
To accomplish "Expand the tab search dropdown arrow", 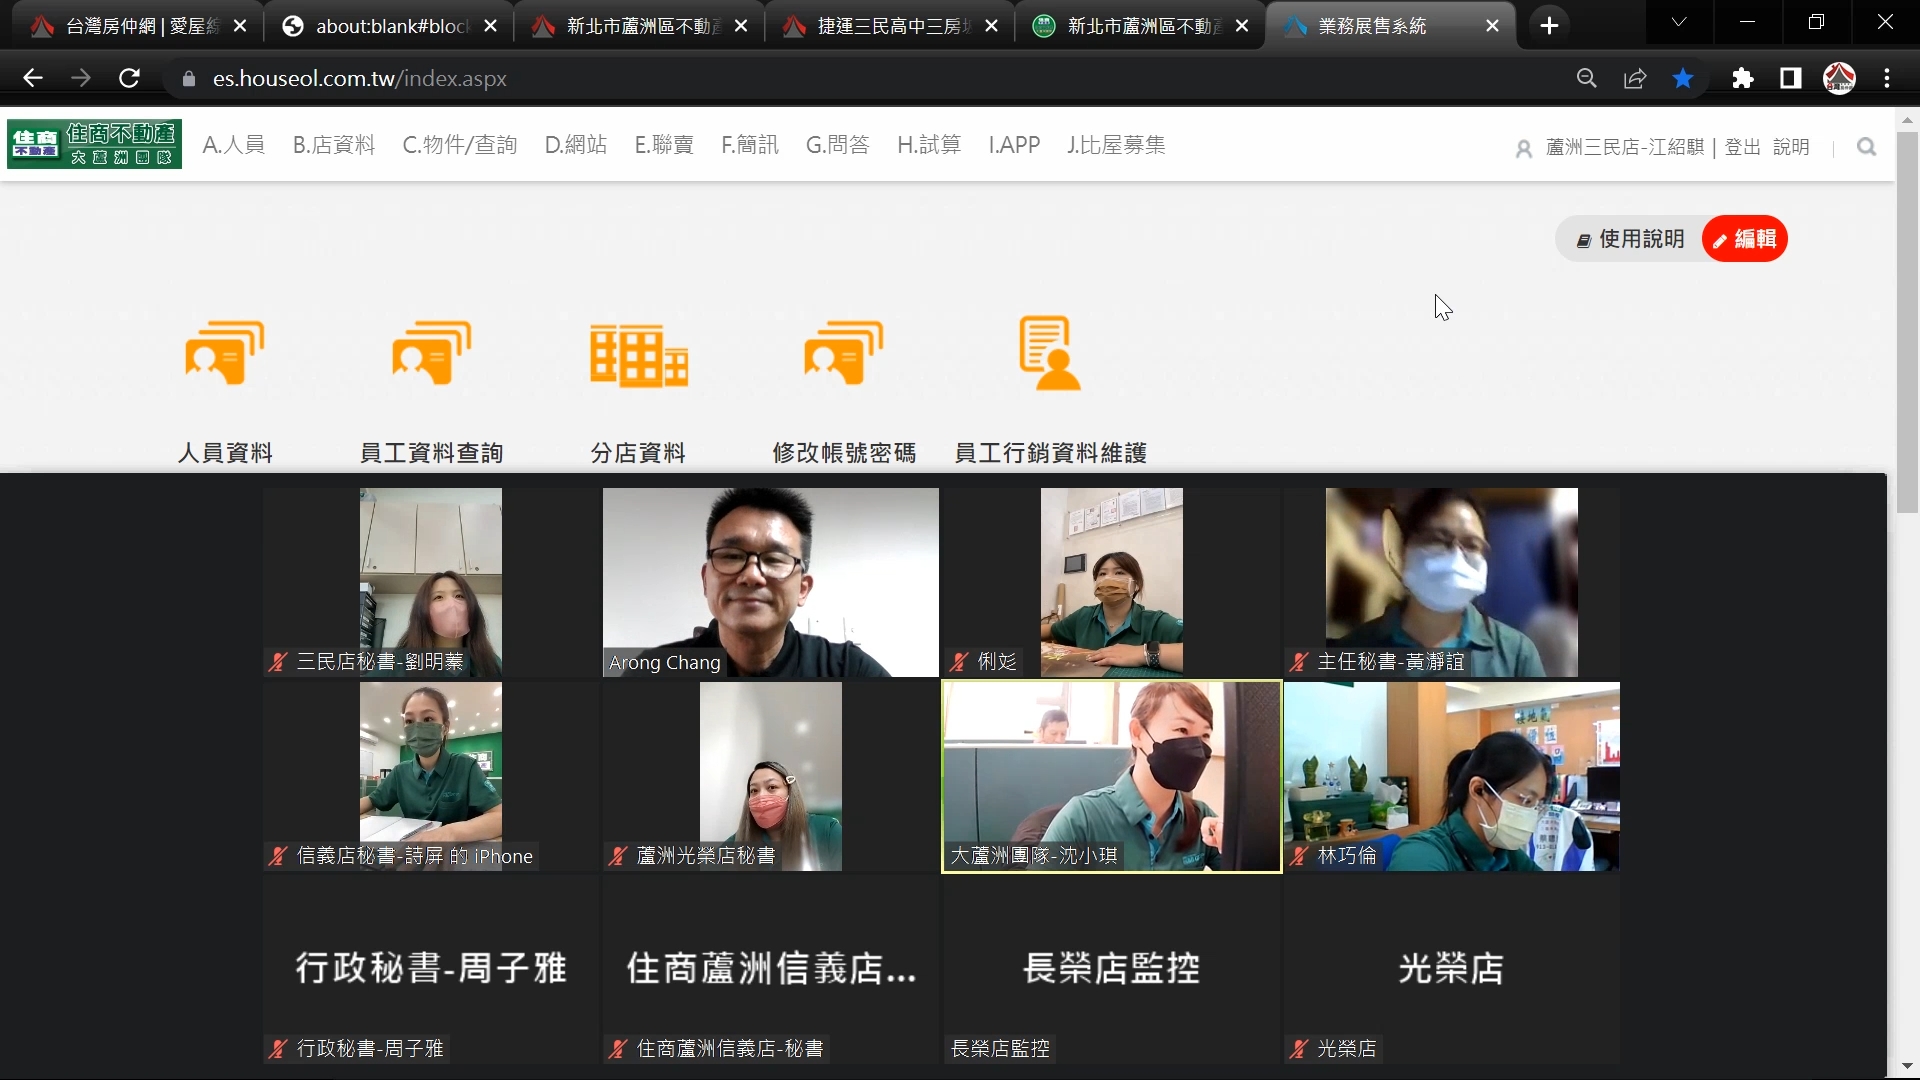I will click(1679, 23).
